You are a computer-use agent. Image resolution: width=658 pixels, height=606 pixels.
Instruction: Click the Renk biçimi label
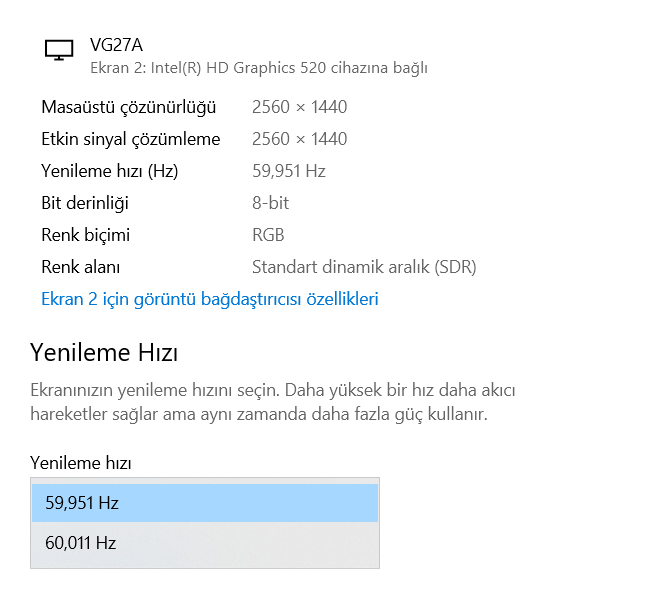click(x=86, y=235)
